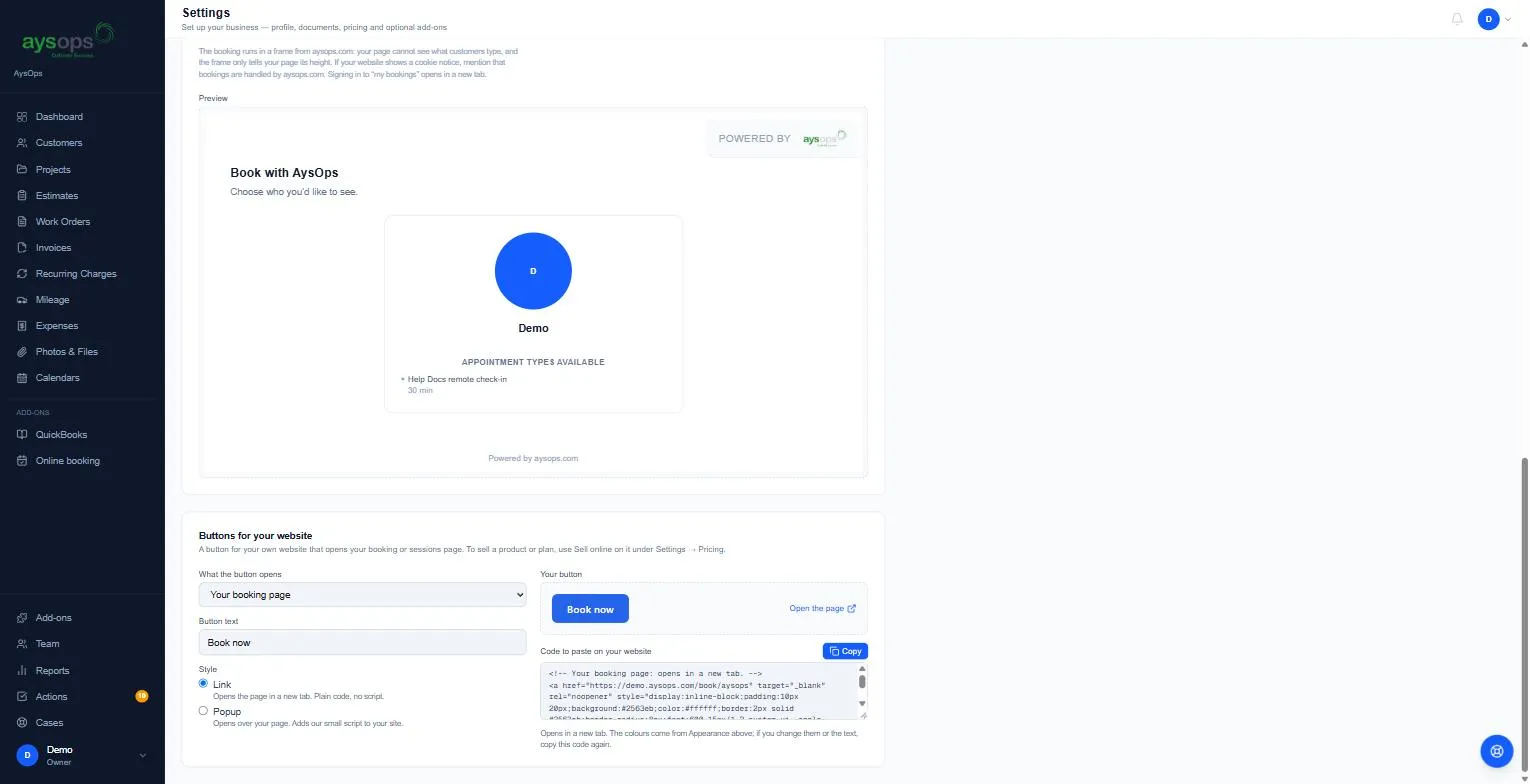The height and width of the screenshot is (784, 1530).
Task: Open notifications with the bell icon
Action: (x=1457, y=19)
